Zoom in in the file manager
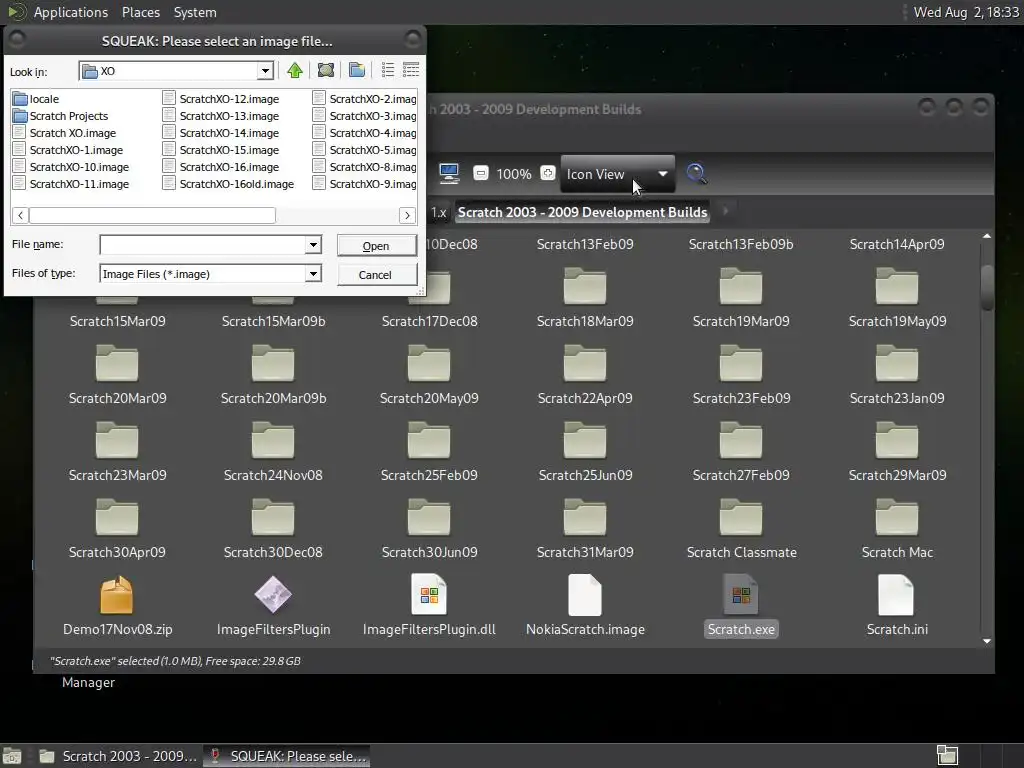This screenshot has height=768, width=1024. [548, 173]
